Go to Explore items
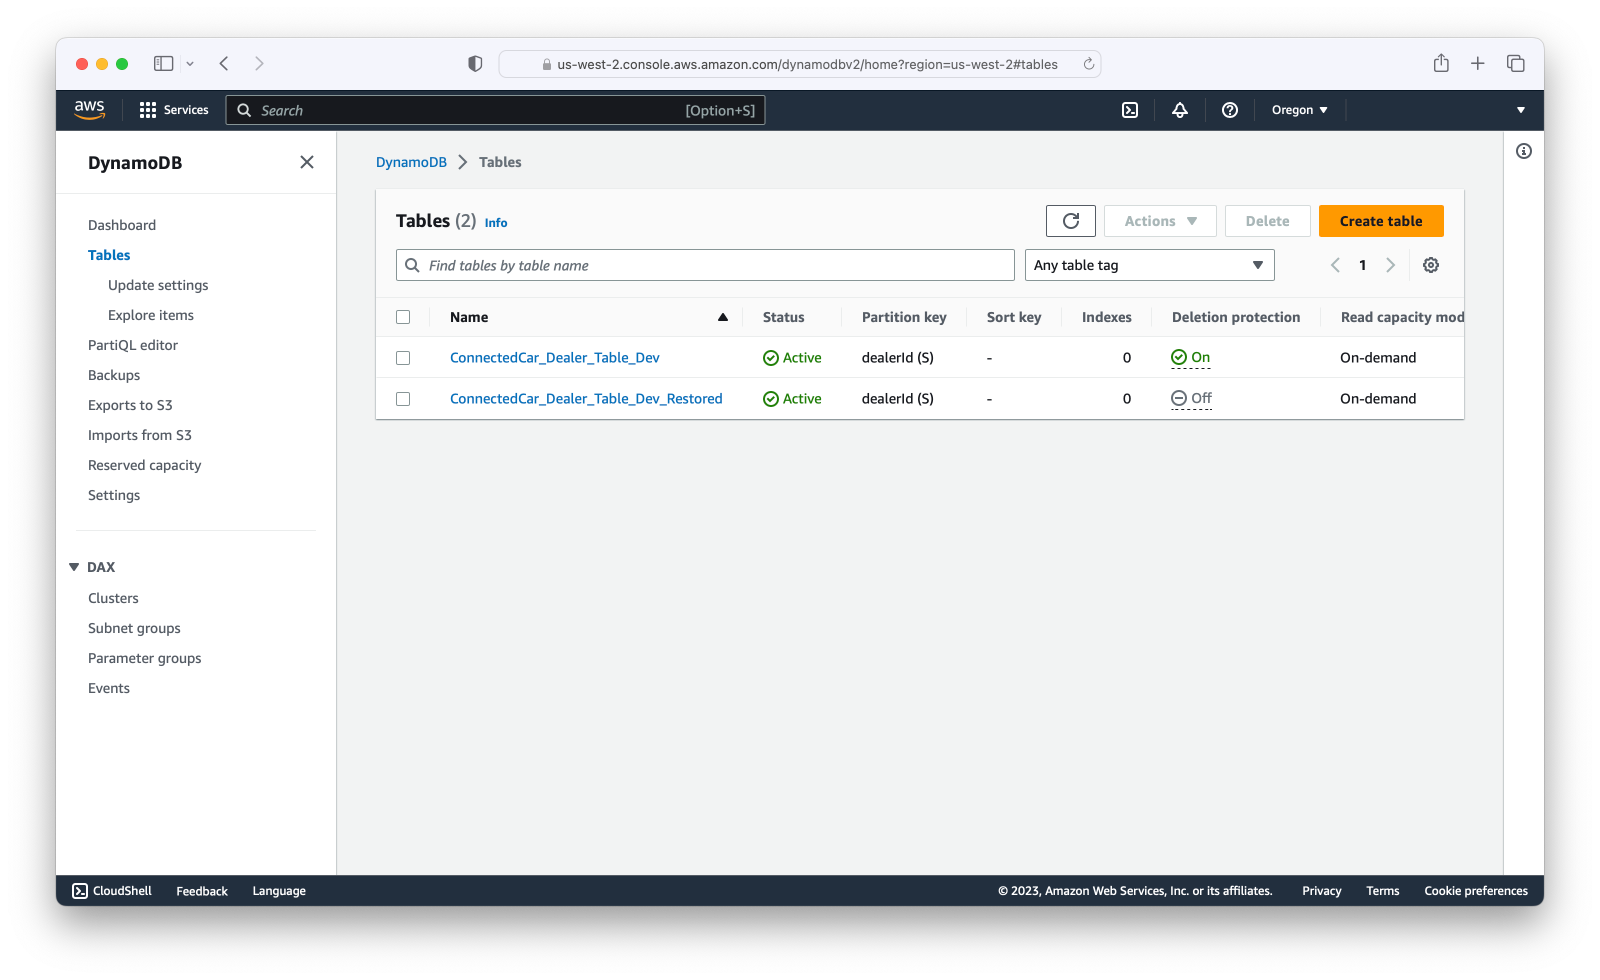Viewport: 1600px width, 980px height. [x=151, y=315]
